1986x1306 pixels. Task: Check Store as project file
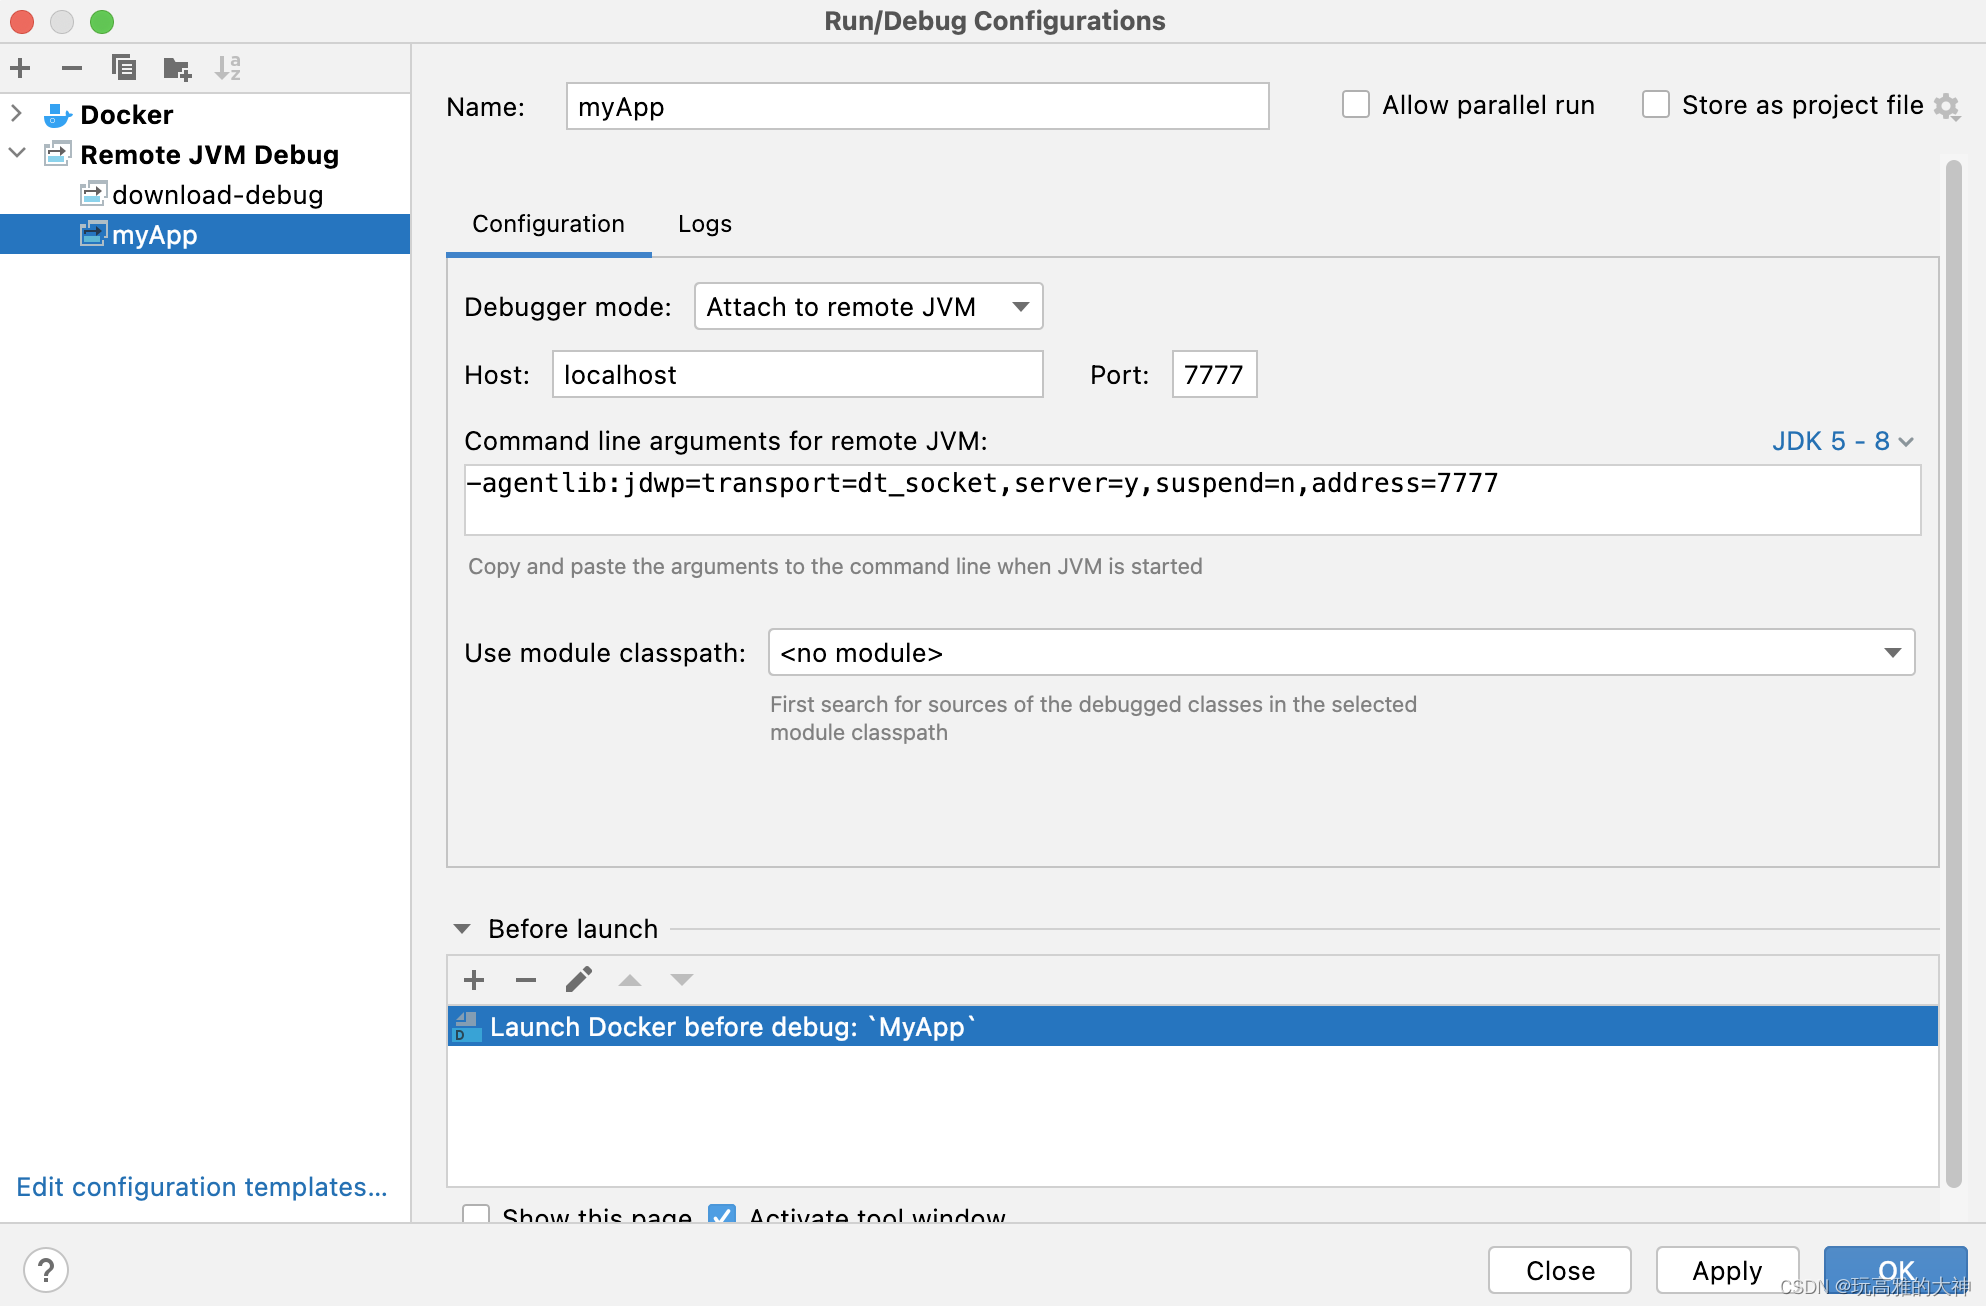(x=1656, y=104)
